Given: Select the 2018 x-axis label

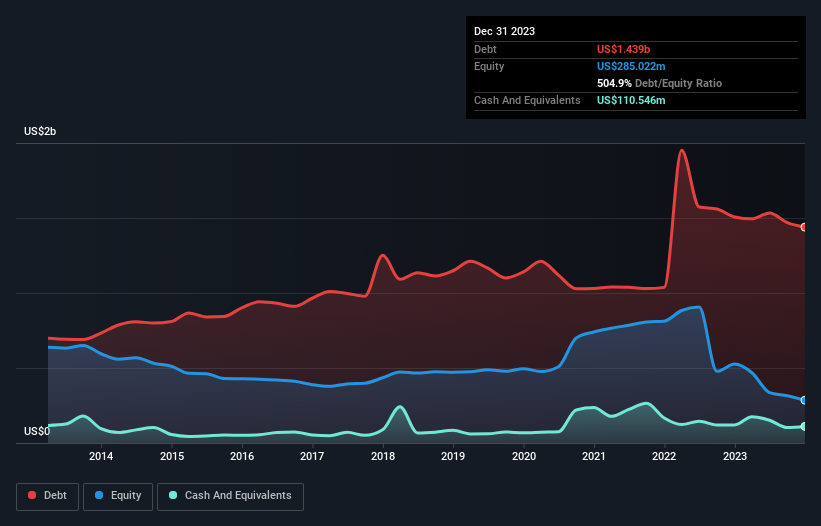Looking at the screenshot, I should (383, 456).
